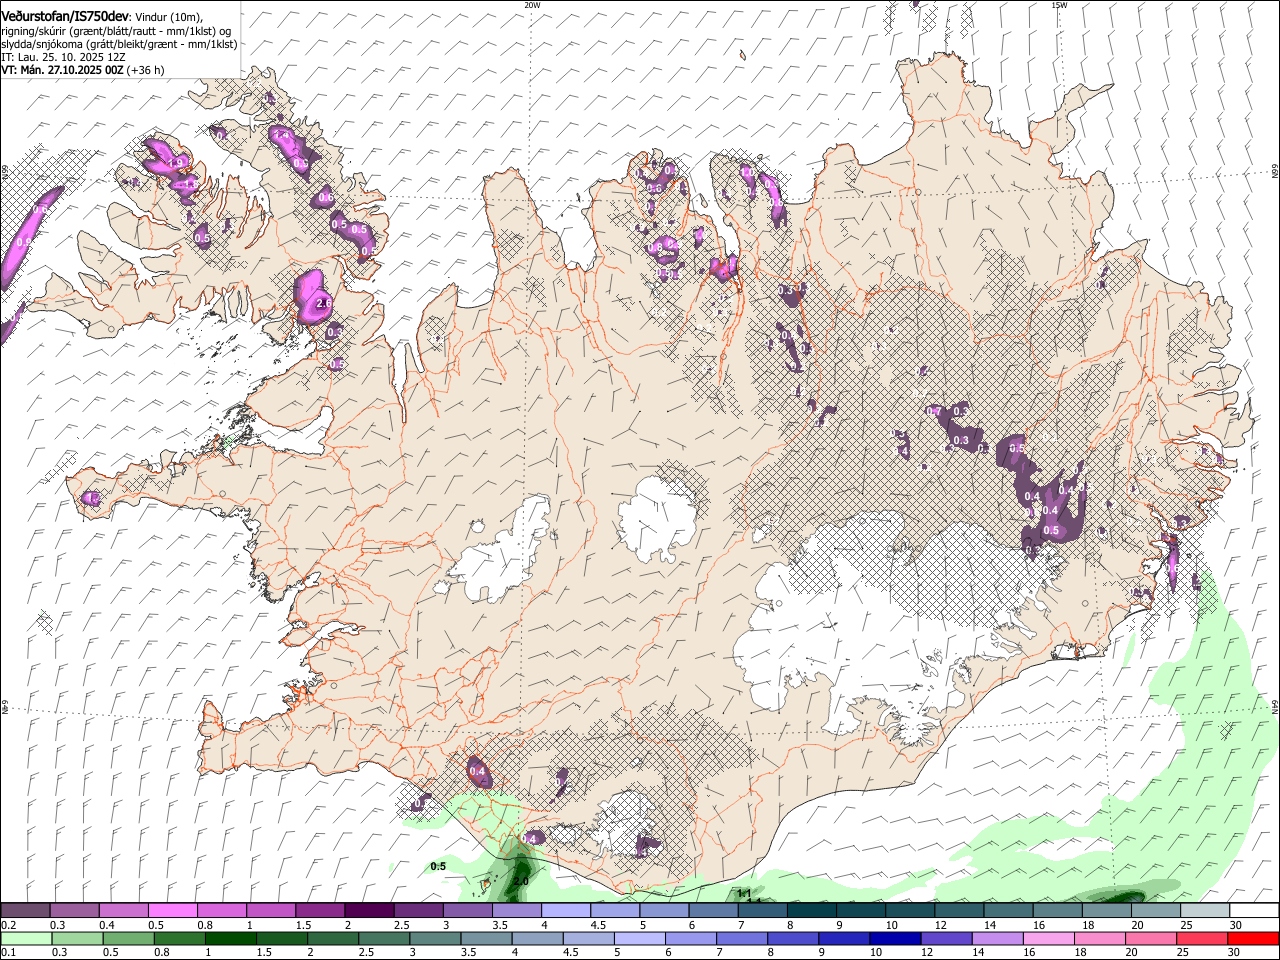Screen dimensions: 1280x960
Task: Select the pale green 0.1–0.3 swatch in green scale
Action: [26, 939]
